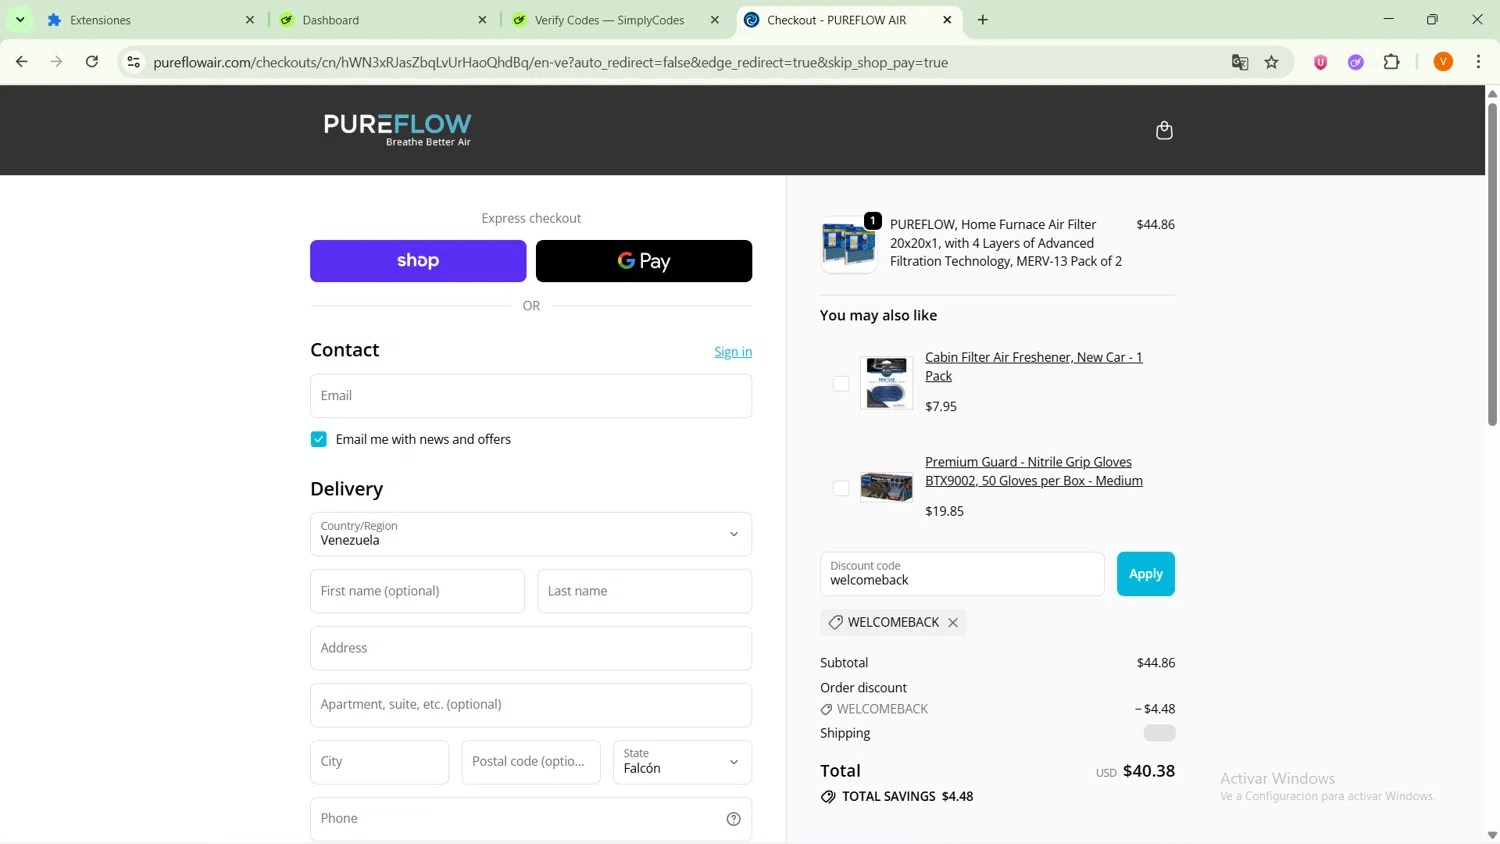Apply the discount code
Viewport: 1500px width, 844px height.
(1146, 574)
